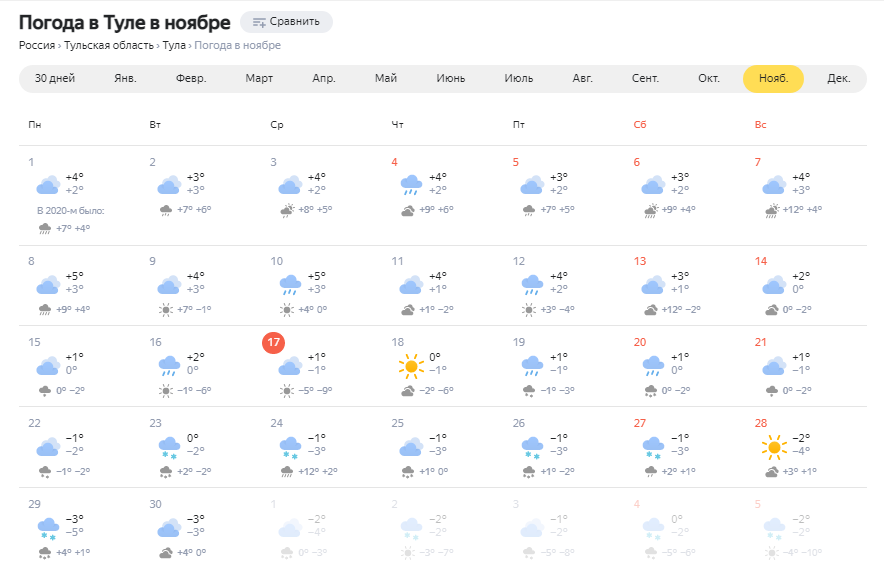This screenshot has height=574, width=884.
Task: Select the Окт. month tab
Action: pyautogui.click(x=709, y=78)
